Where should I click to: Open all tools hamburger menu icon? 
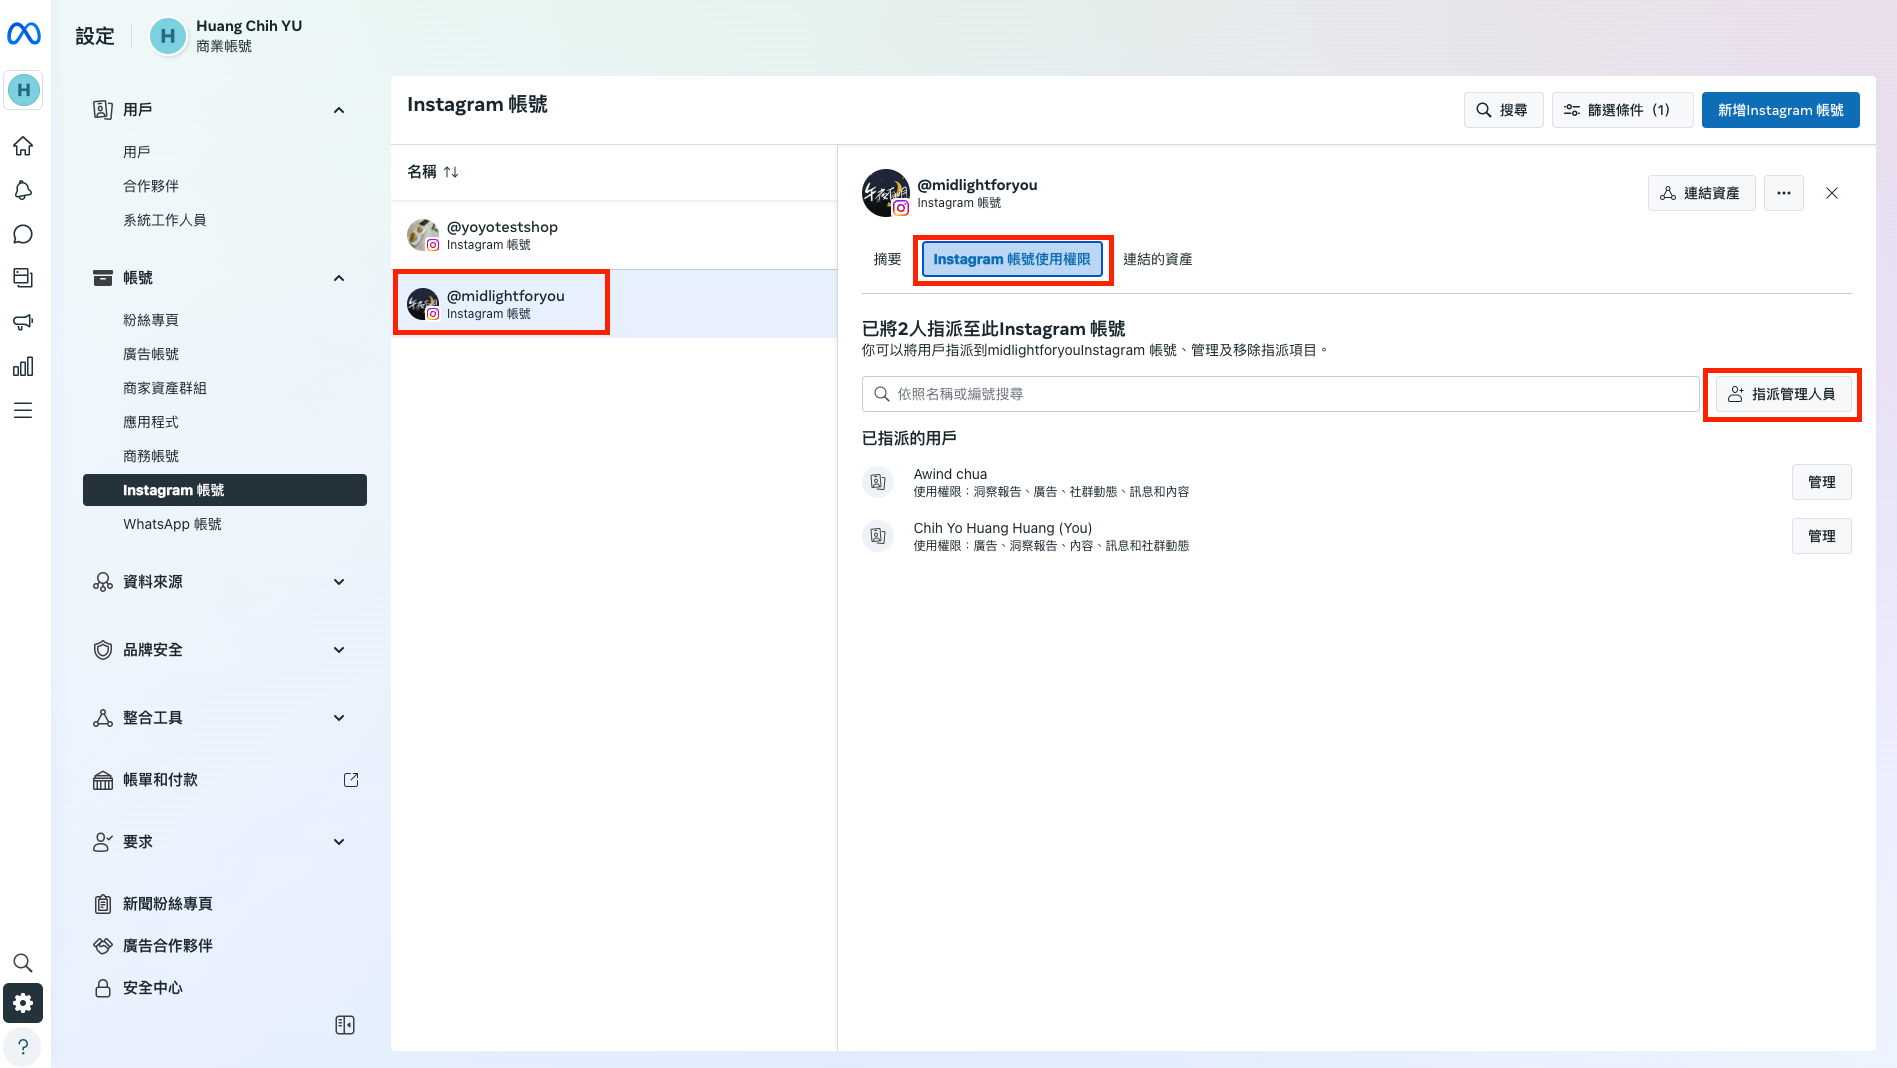[x=23, y=410]
